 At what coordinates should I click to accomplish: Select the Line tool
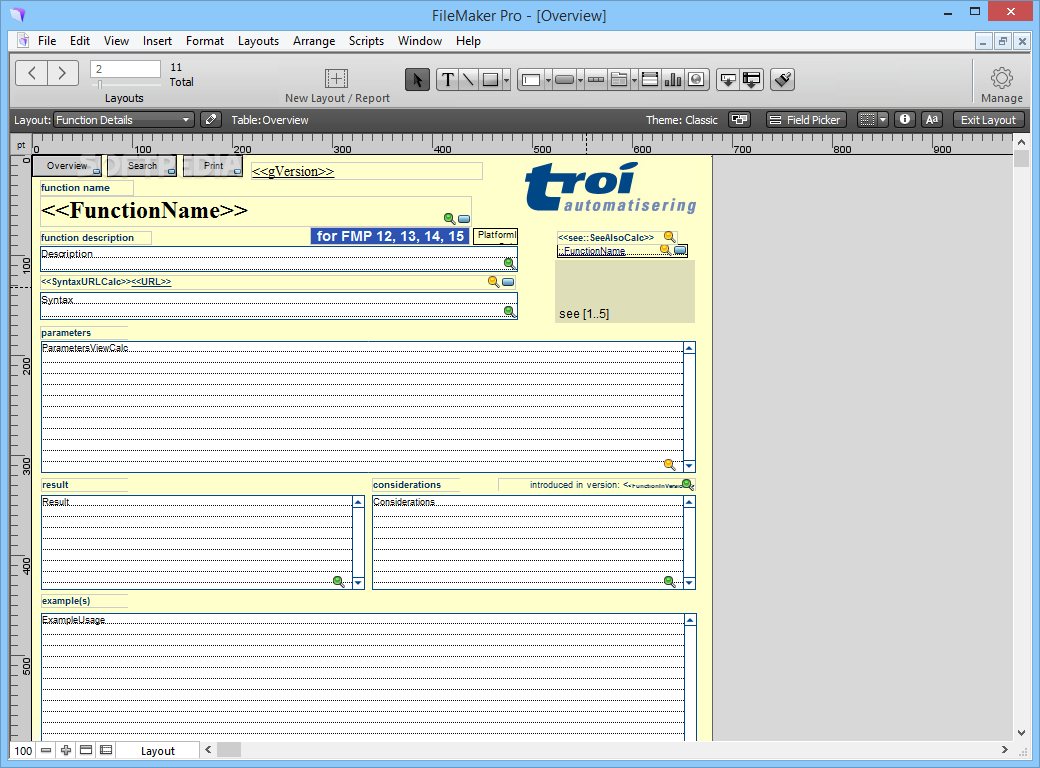tap(468, 80)
